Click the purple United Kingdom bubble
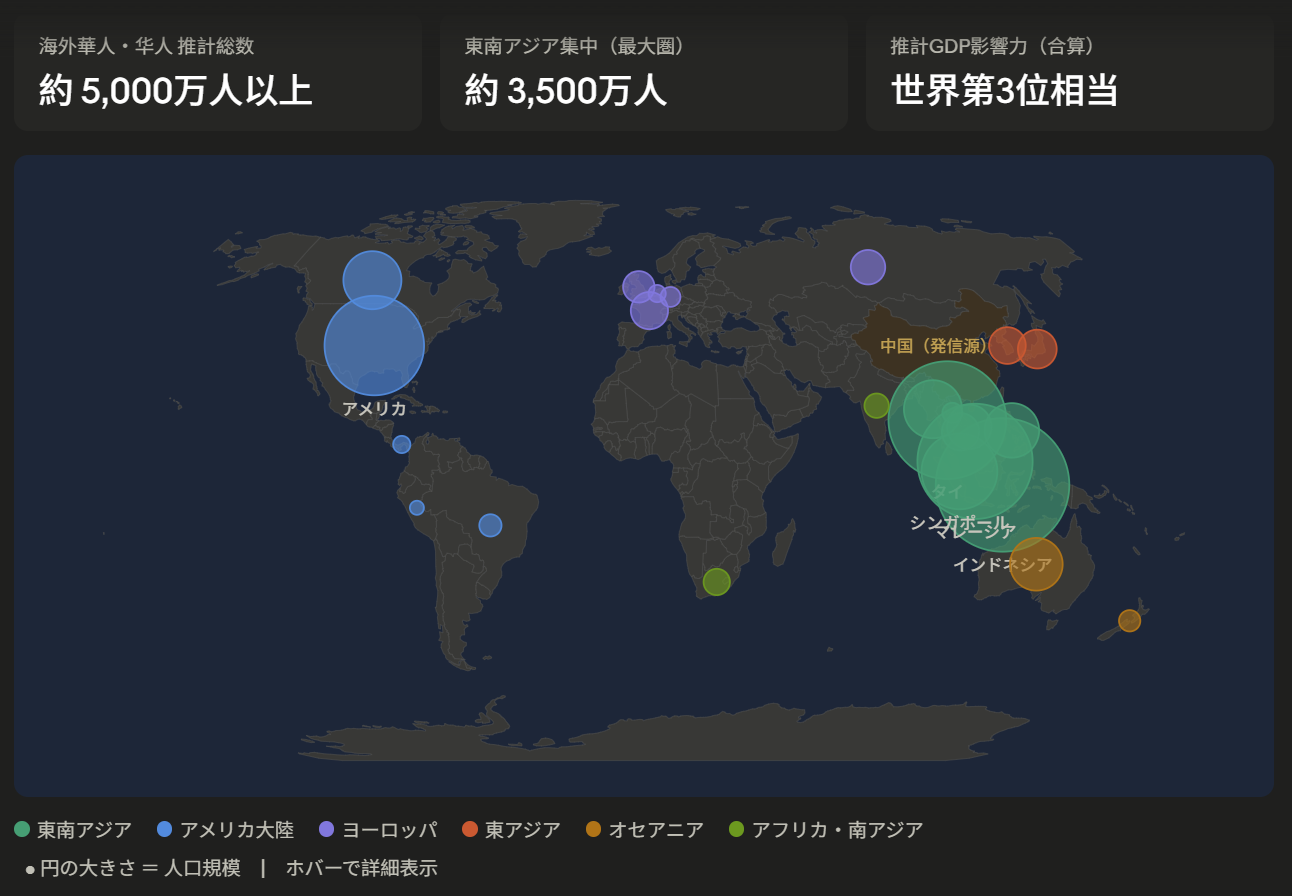This screenshot has width=1292, height=896. 638,287
